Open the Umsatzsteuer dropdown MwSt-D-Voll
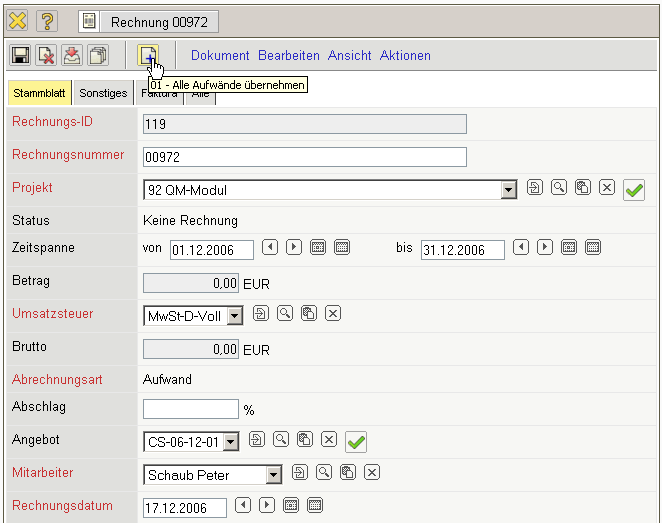This screenshot has height=523, width=662. pyautogui.click(x=235, y=316)
